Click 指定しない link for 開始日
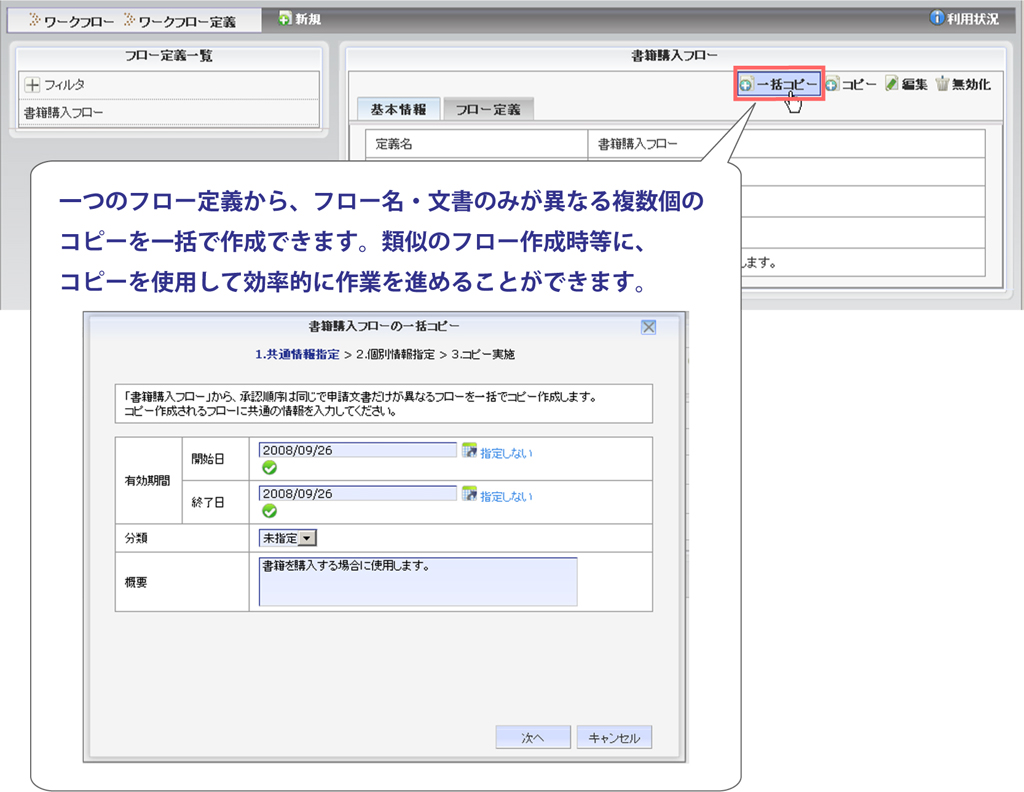The height and width of the screenshot is (792, 1024). pos(506,453)
